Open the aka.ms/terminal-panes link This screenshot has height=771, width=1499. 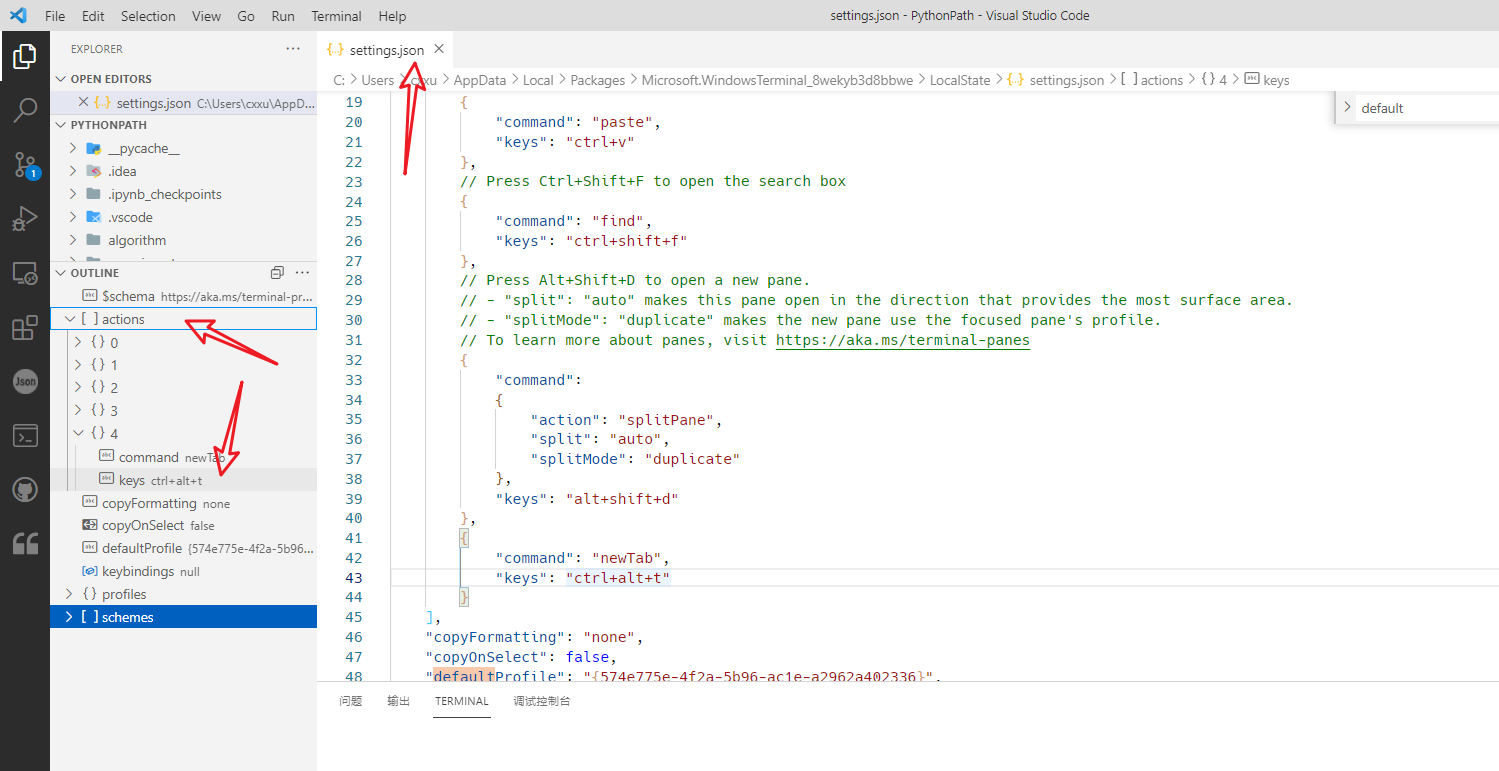click(903, 340)
